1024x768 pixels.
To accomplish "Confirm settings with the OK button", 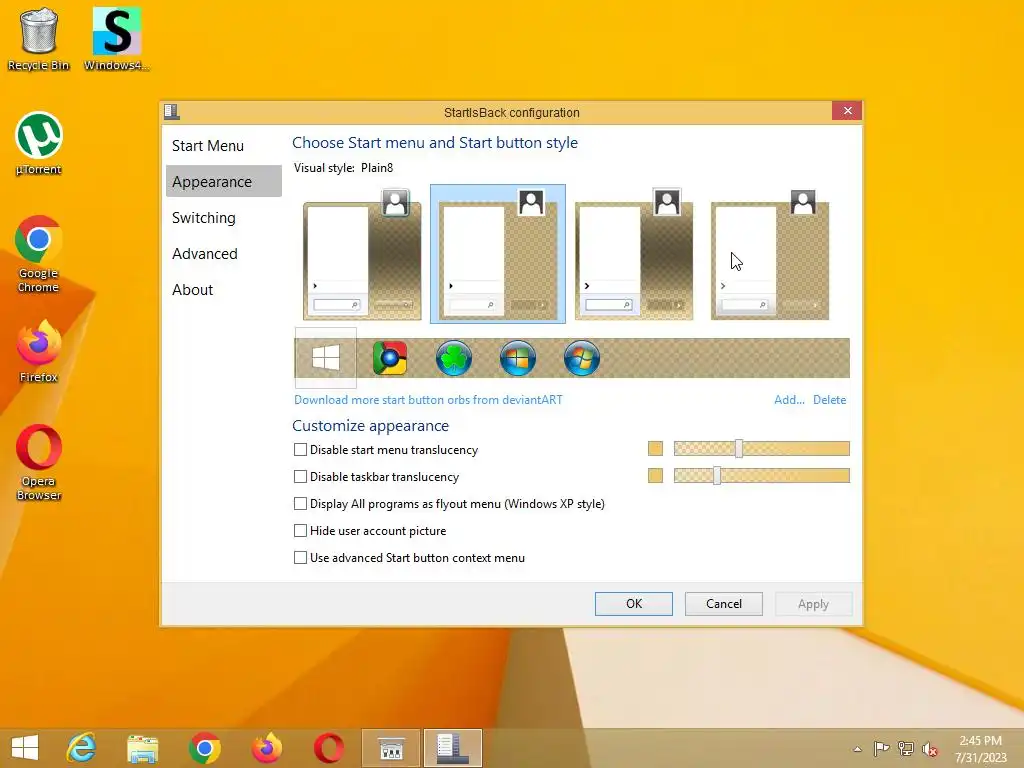I will (x=633, y=603).
